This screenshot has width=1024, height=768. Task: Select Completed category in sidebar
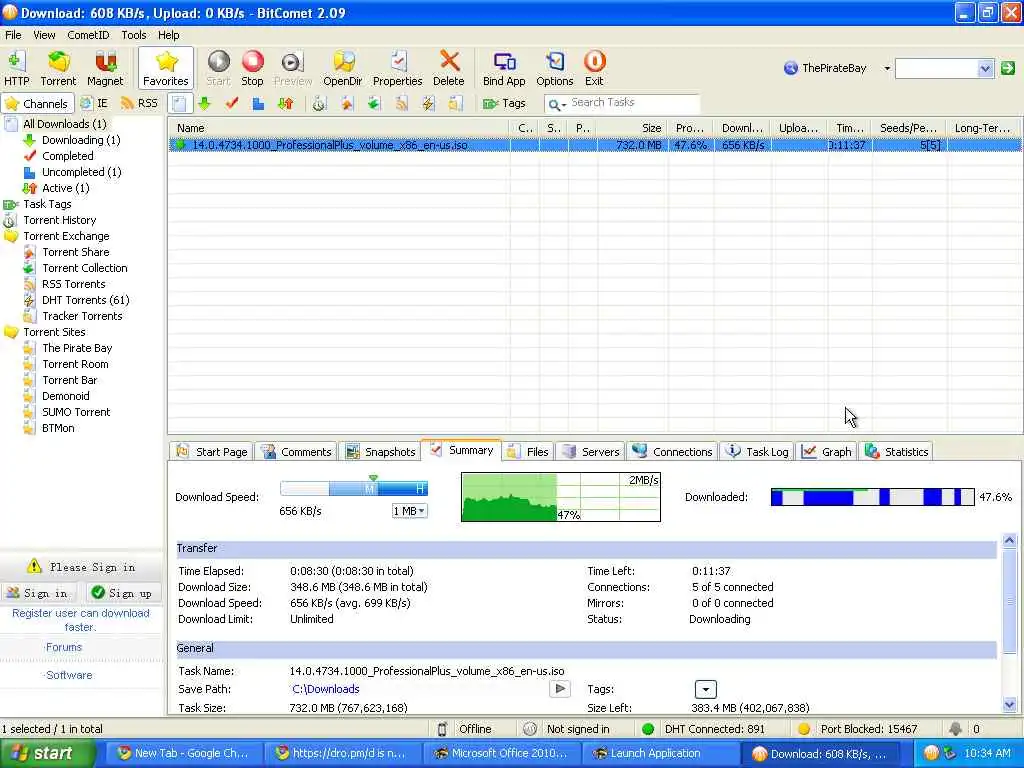click(x=67, y=156)
